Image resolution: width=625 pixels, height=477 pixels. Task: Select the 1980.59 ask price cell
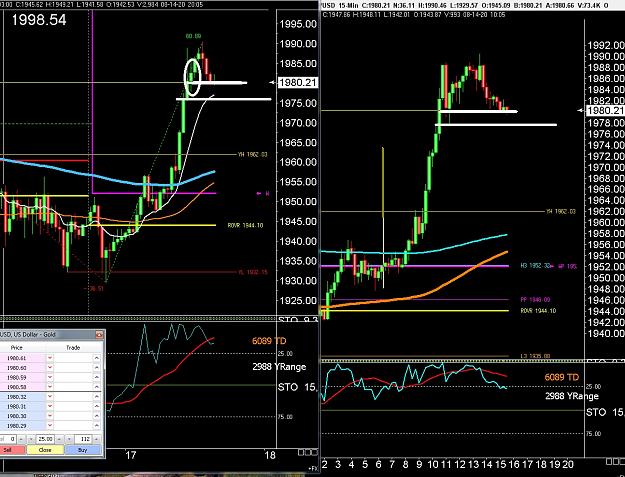(x=23, y=377)
